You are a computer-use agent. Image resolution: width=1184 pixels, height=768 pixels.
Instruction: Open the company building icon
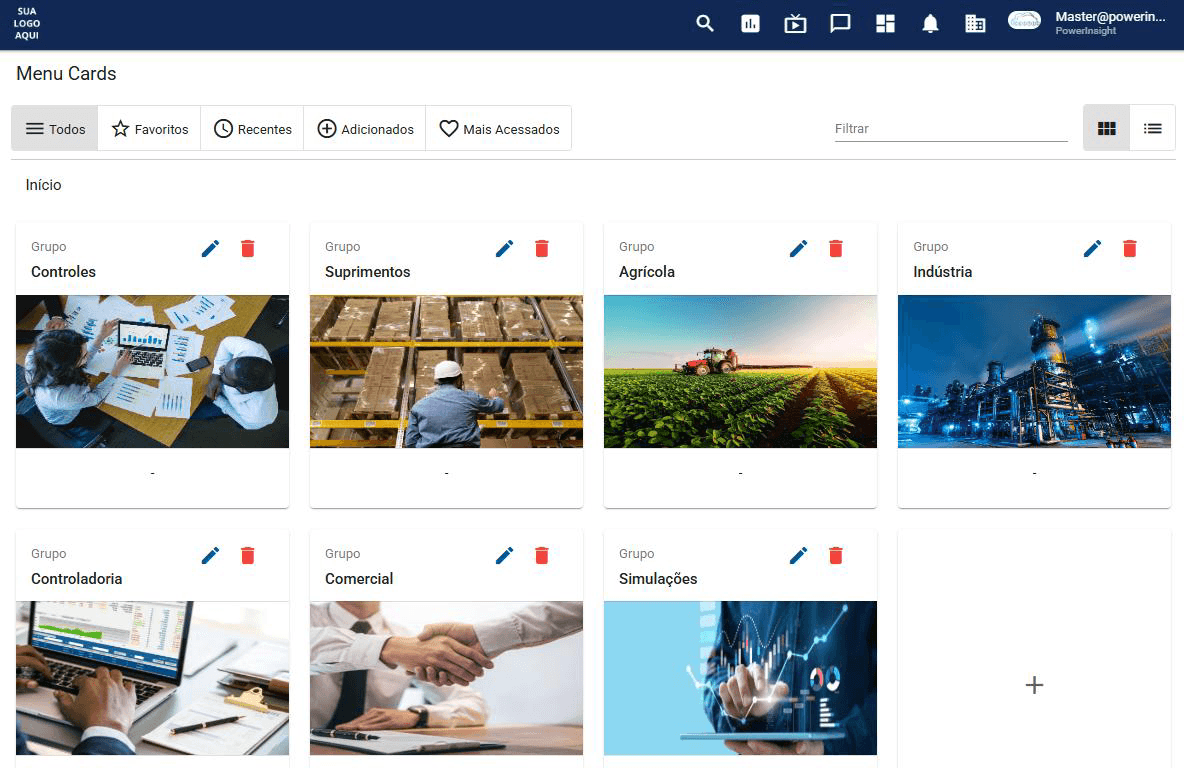pyautogui.click(x=975, y=24)
